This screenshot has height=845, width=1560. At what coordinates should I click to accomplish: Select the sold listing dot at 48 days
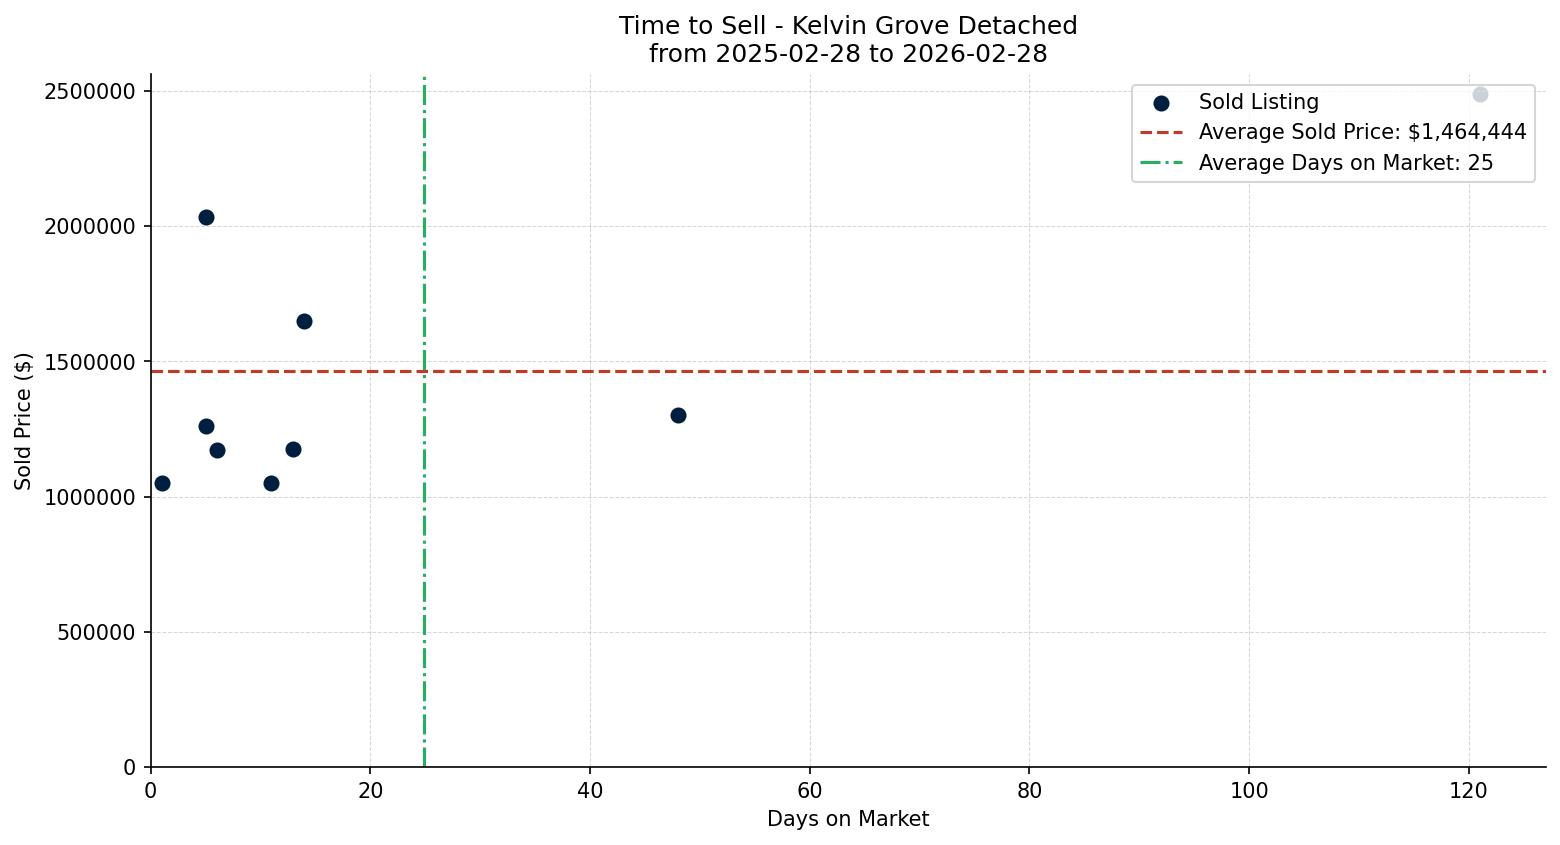(679, 414)
